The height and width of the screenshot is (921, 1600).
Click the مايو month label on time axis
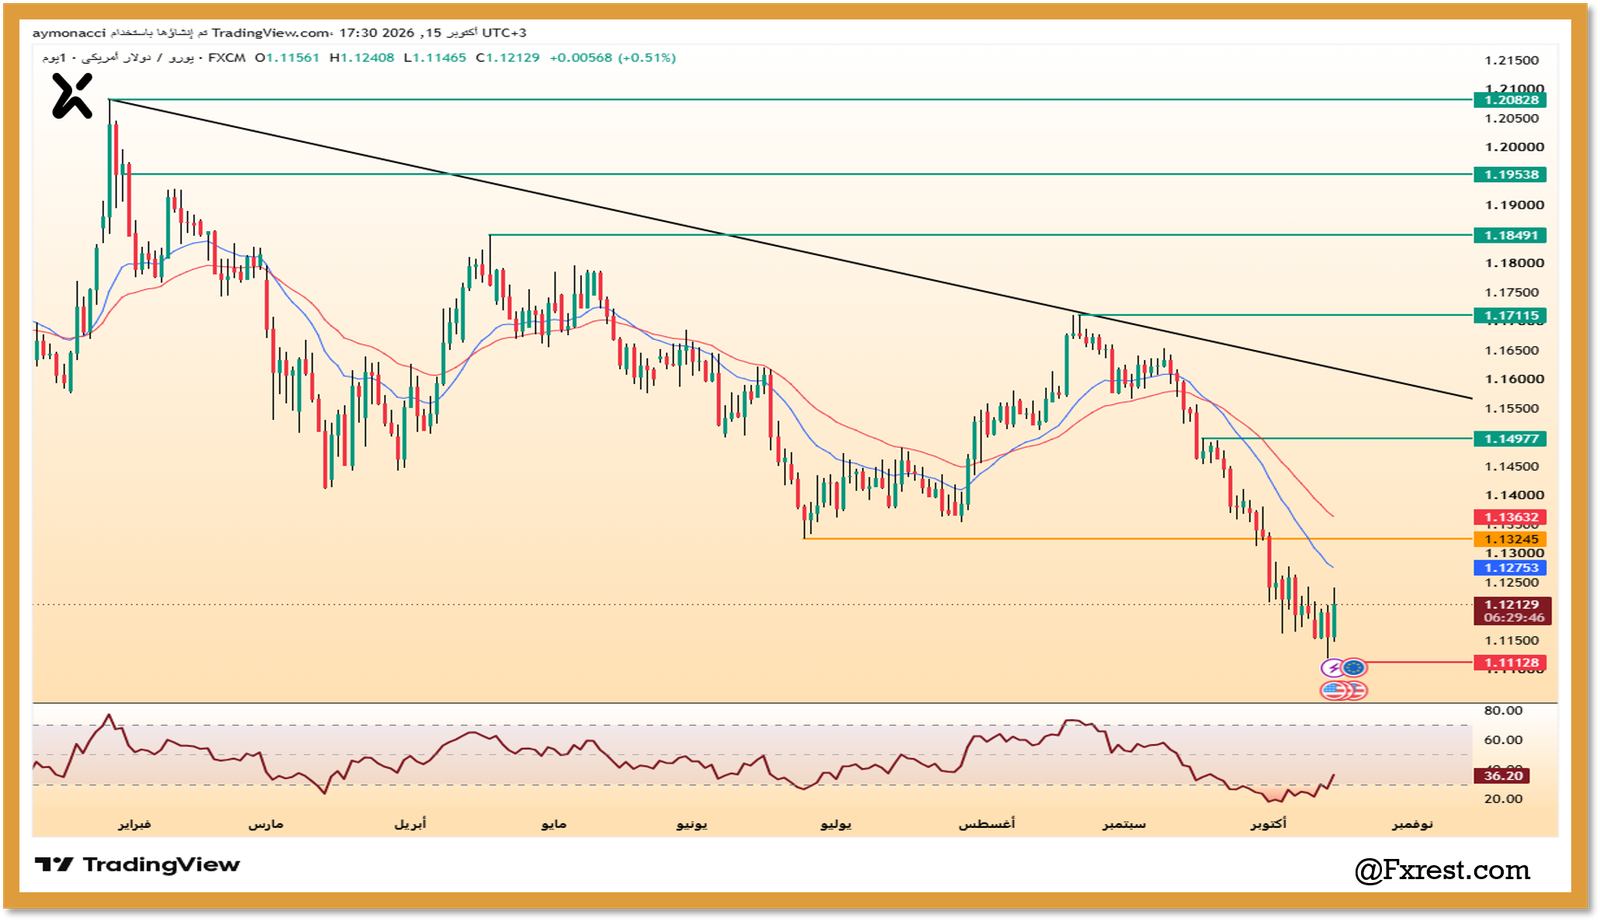[554, 824]
